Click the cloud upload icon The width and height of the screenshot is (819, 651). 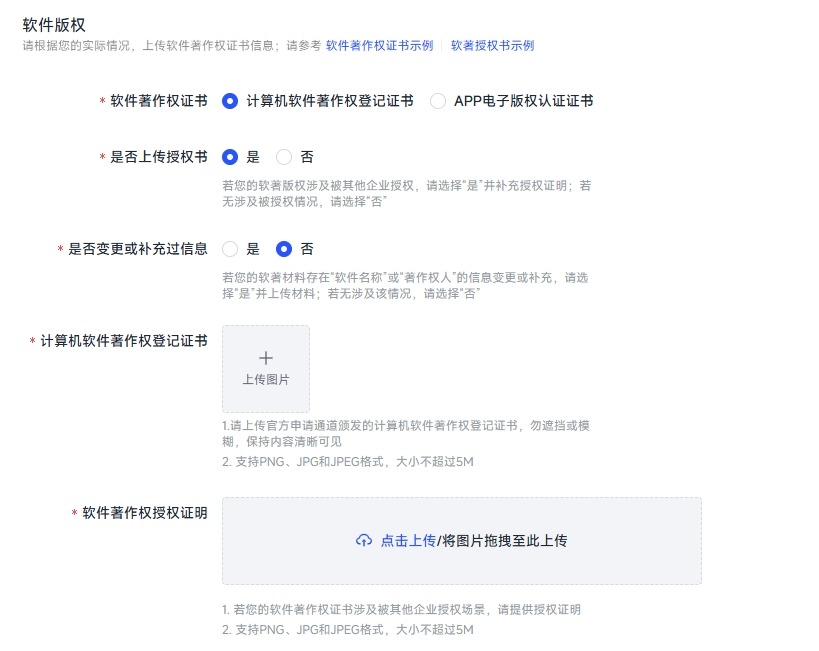click(x=364, y=540)
